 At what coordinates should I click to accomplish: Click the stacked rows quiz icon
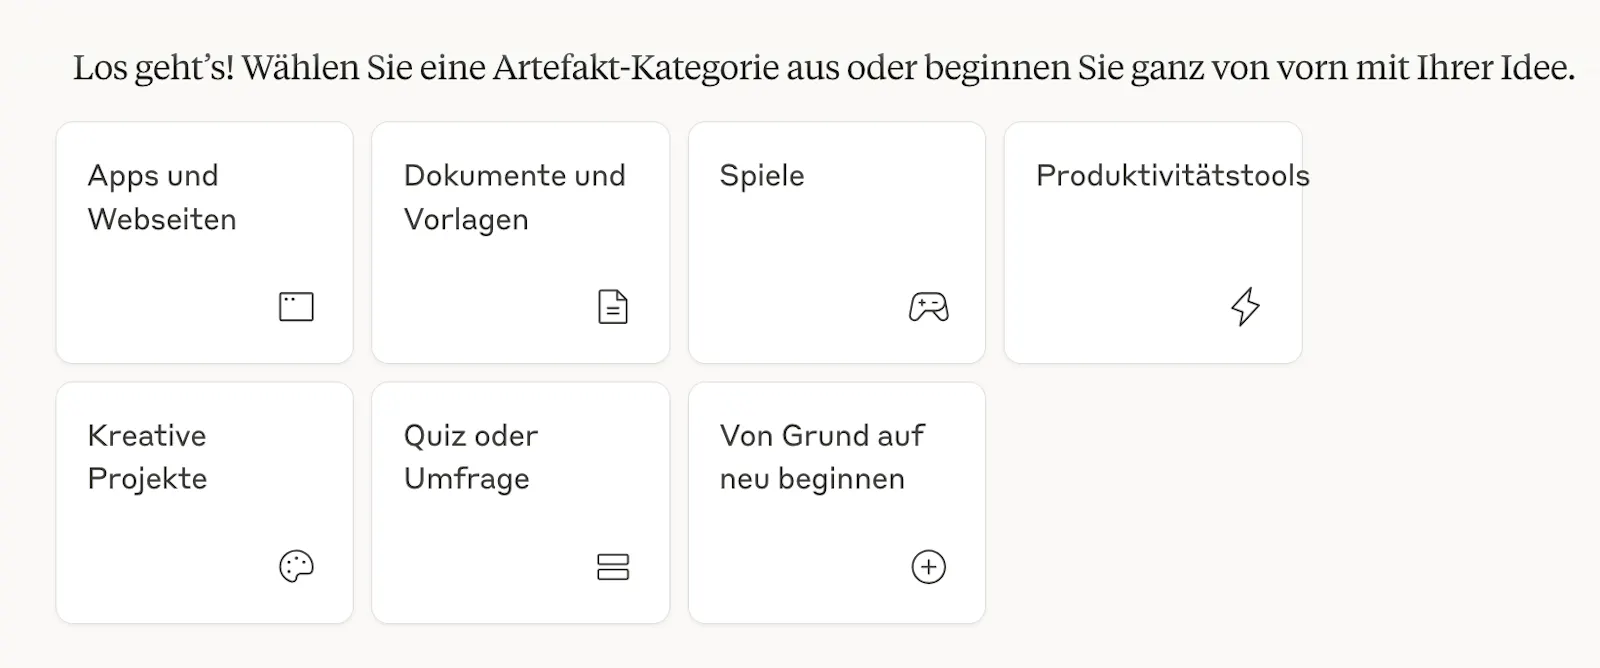click(x=612, y=567)
